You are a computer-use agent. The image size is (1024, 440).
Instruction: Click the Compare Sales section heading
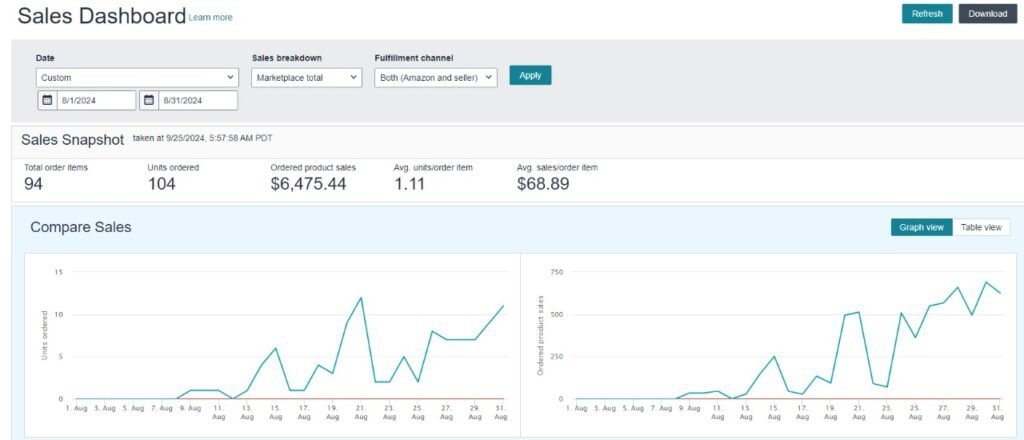coord(81,227)
